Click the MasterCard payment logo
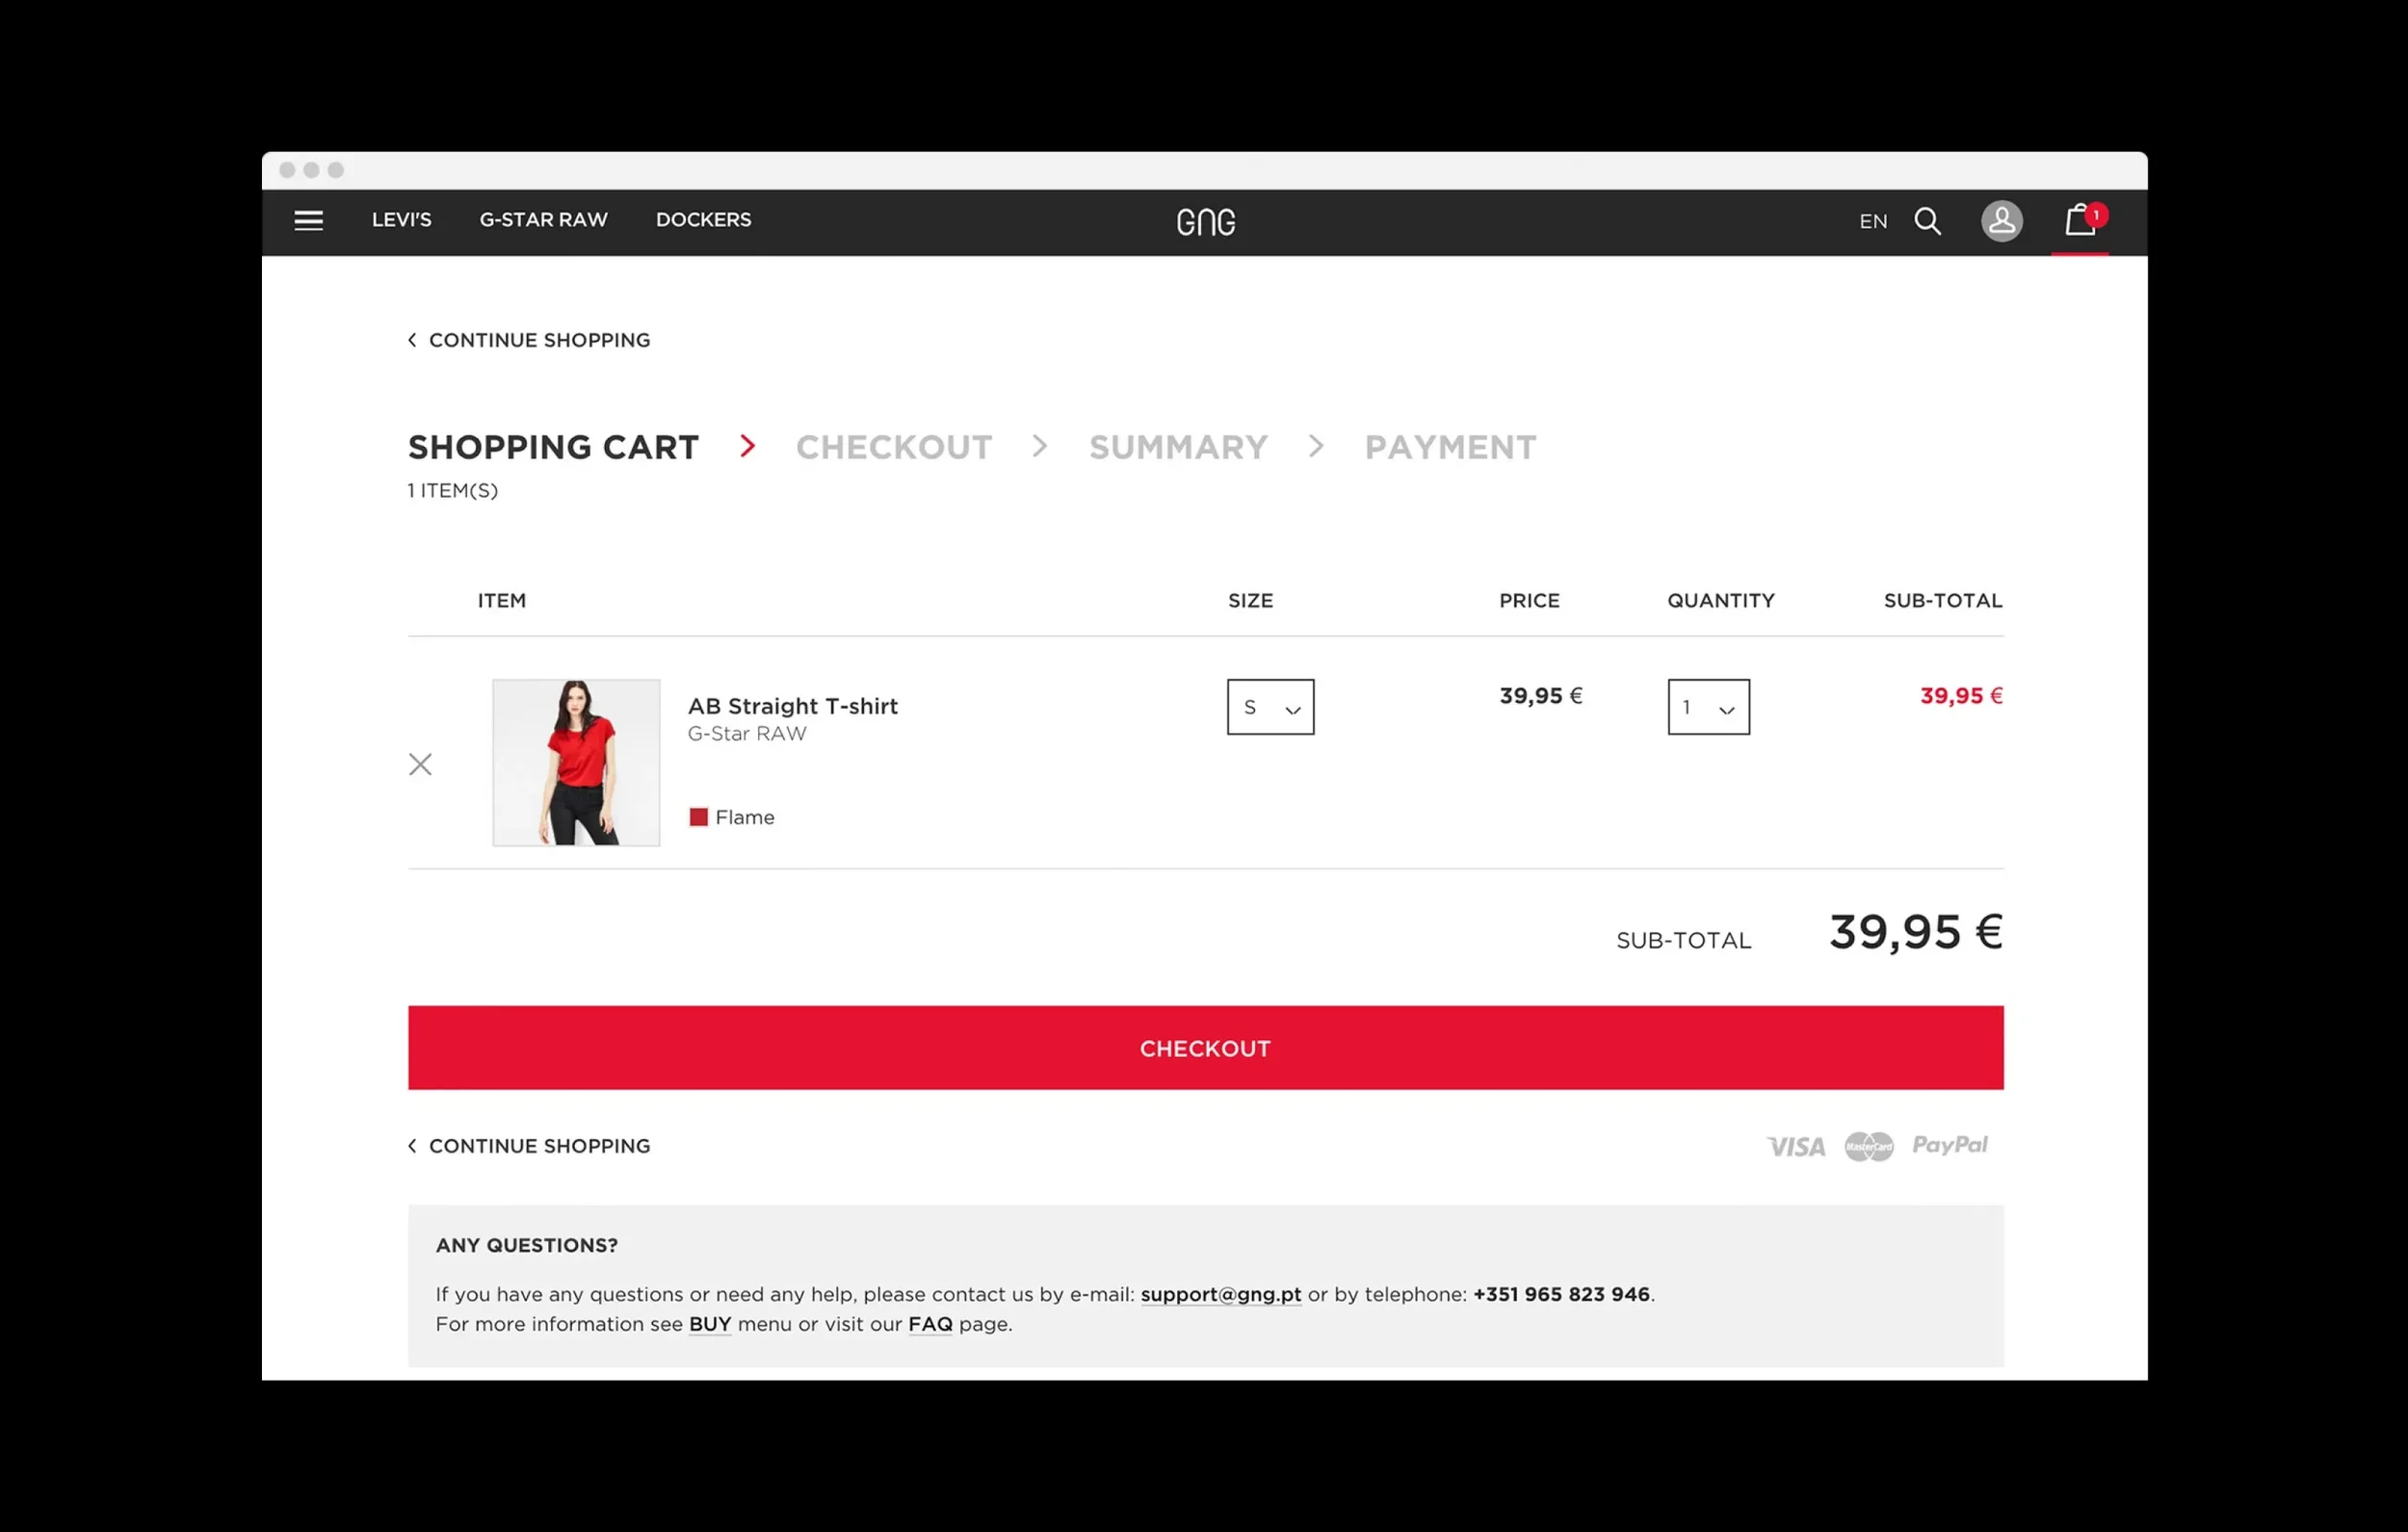 pyautogui.click(x=1868, y=1146)
